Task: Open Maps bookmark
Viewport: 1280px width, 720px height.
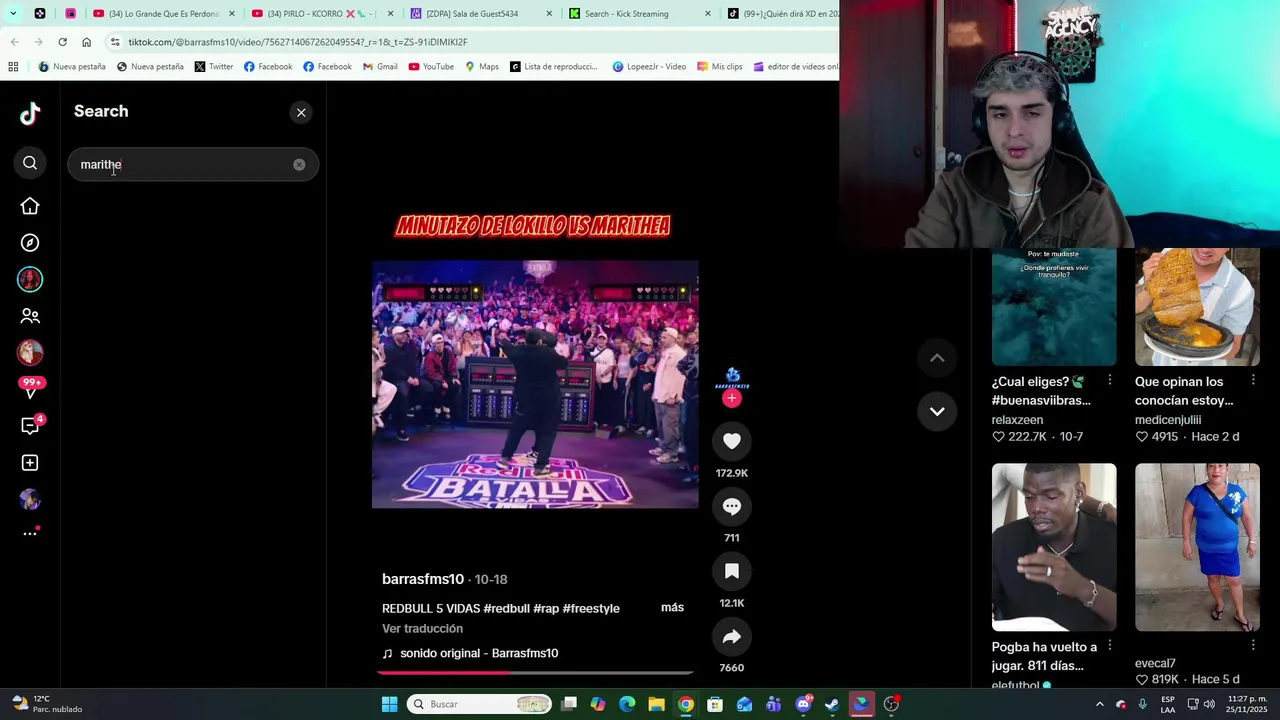Action: [x=481, y=67]
